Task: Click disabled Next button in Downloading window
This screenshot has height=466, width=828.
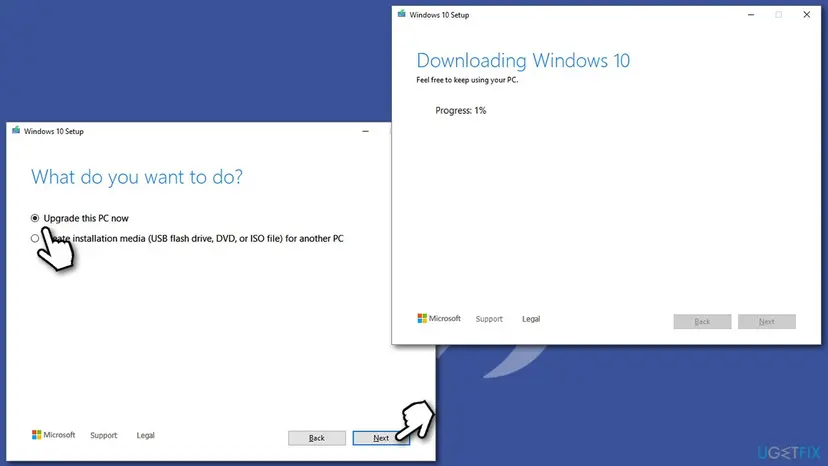Action: click(767, 321)
